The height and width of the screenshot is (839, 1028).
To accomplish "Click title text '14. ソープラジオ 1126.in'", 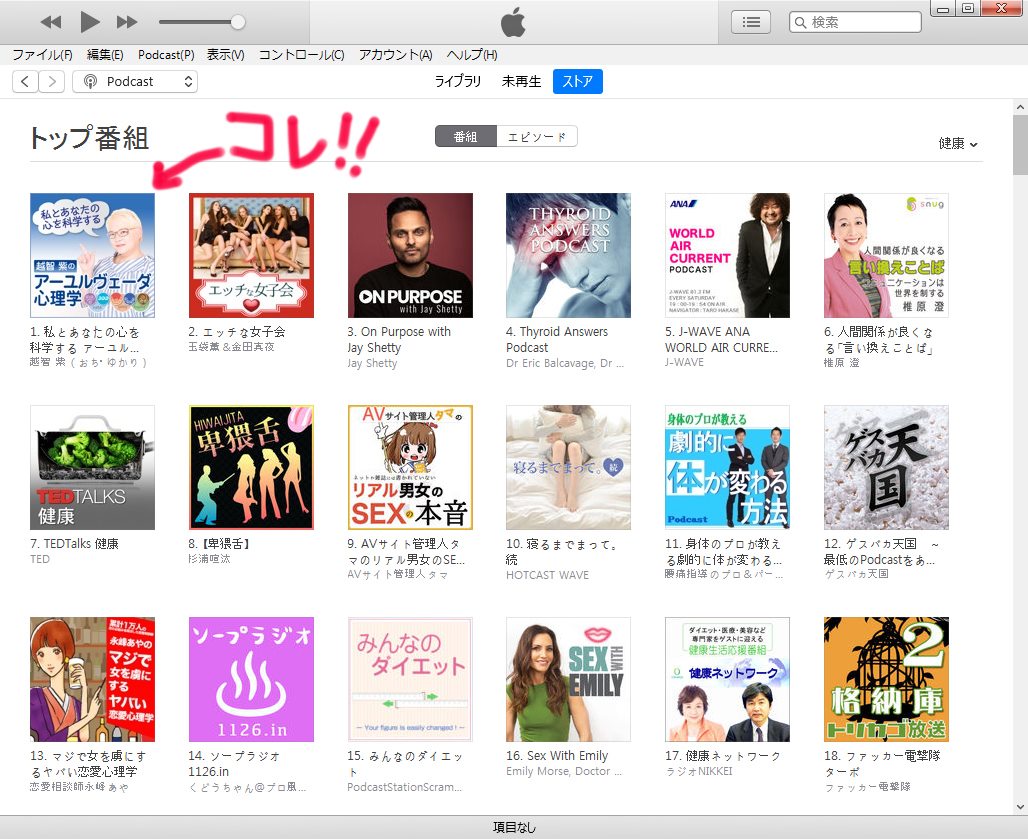I will [x=235, y=764].
